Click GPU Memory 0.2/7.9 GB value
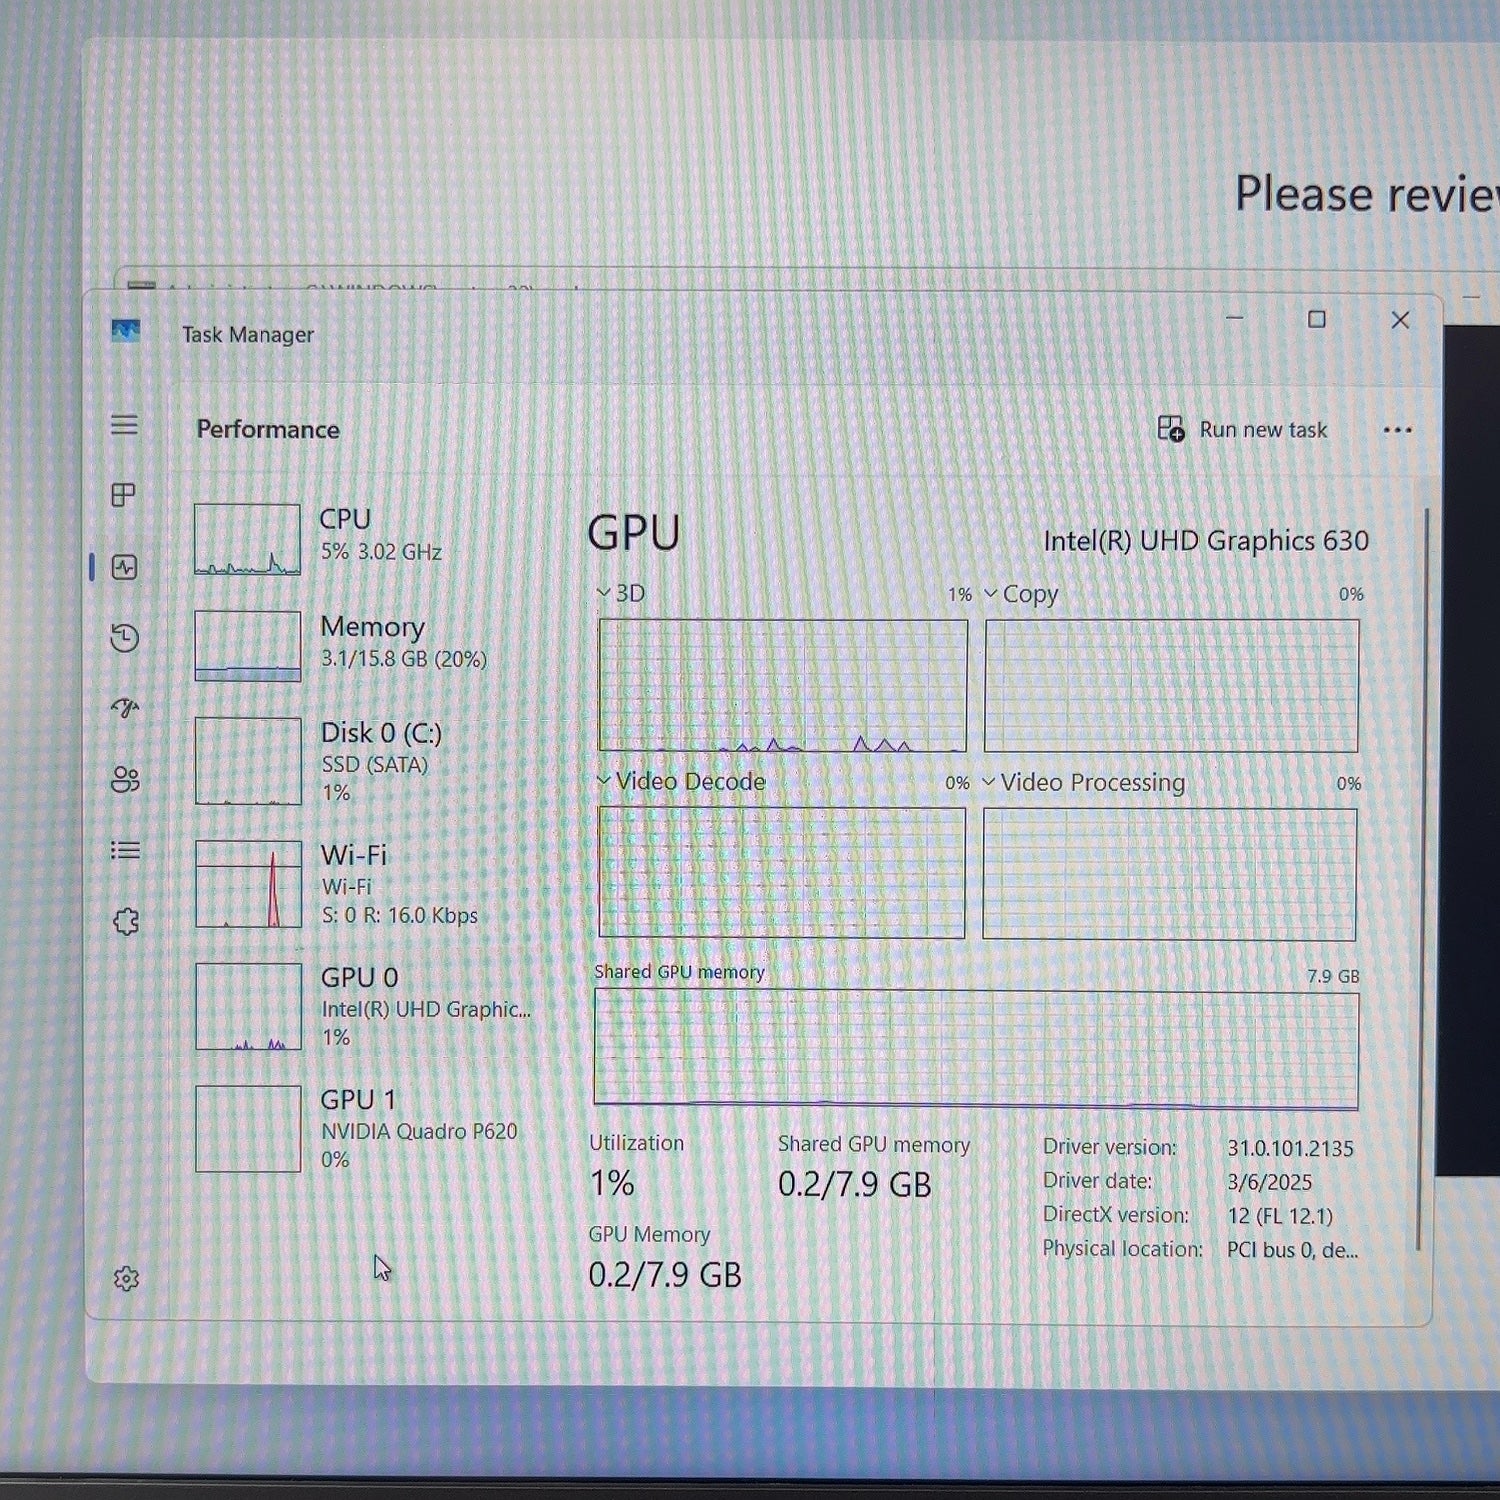 point(665,1275)
